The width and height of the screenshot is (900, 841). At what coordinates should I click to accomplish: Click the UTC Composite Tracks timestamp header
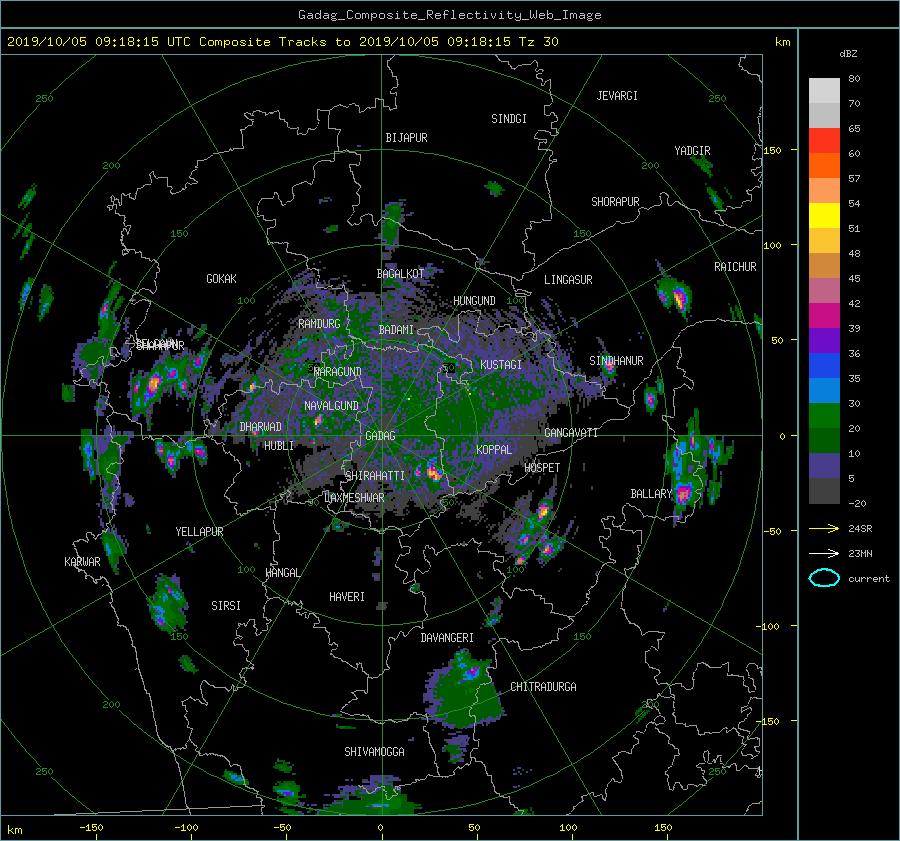[x=282, y=42]
